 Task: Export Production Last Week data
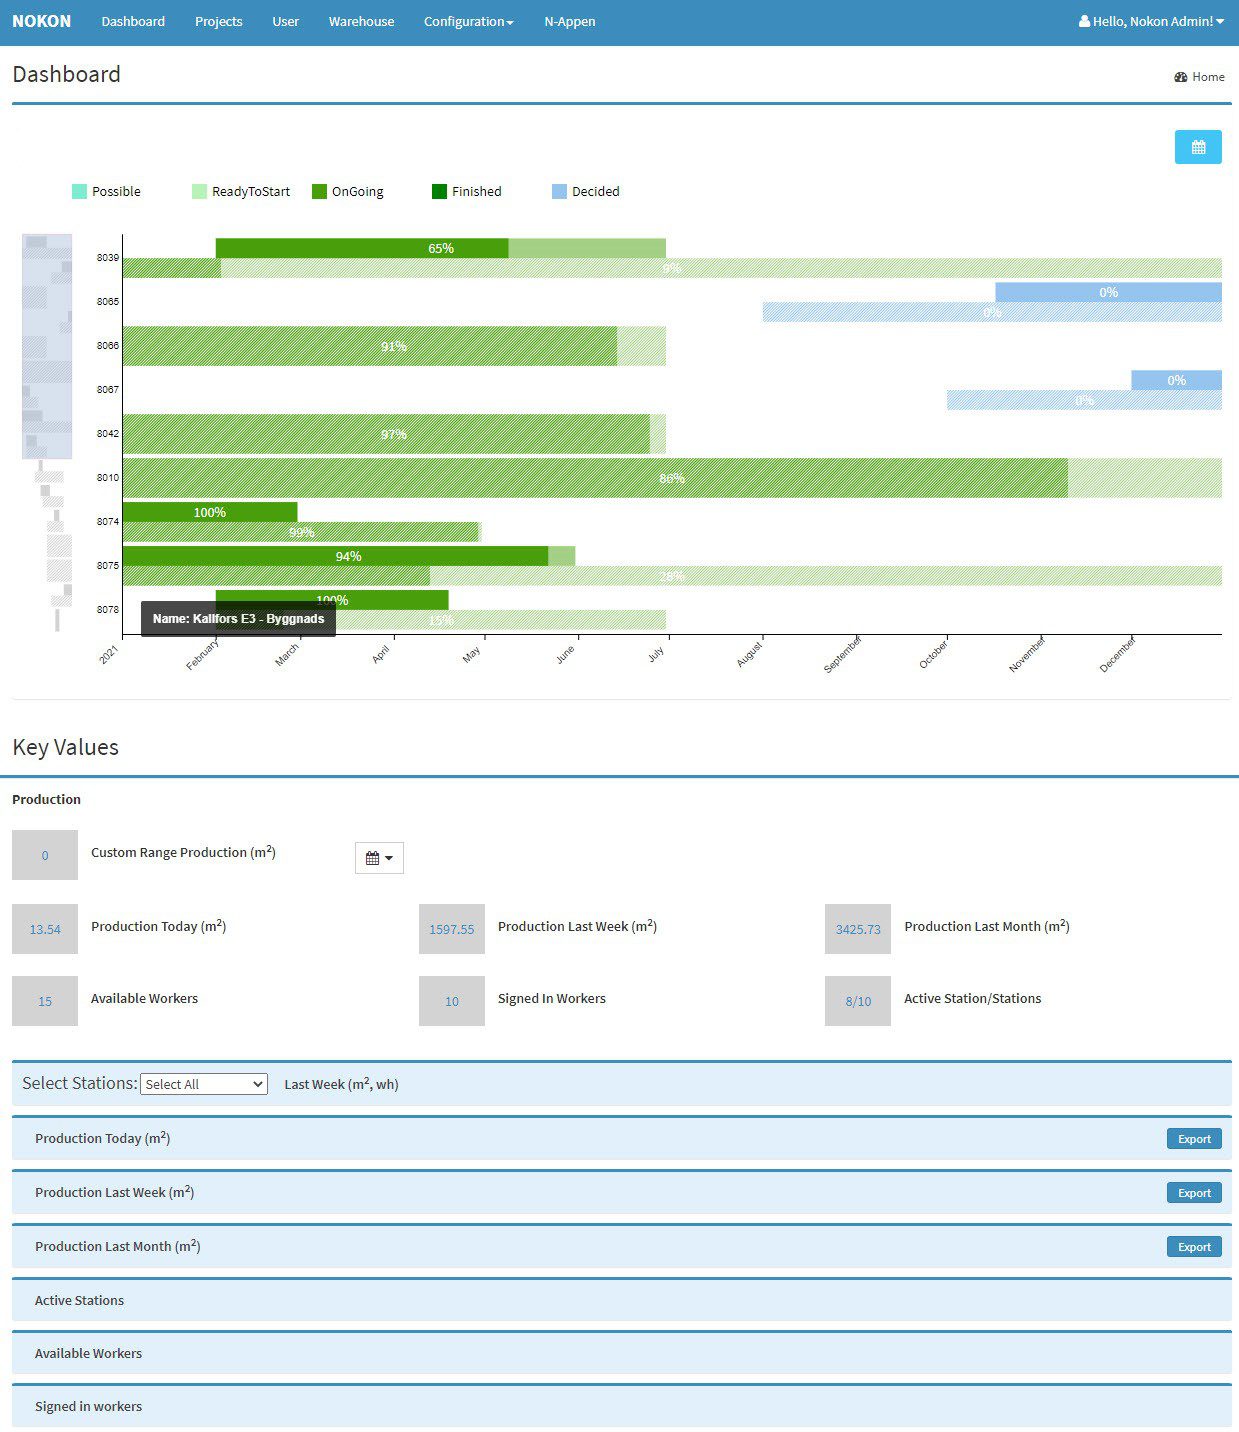point(1193,1193)
